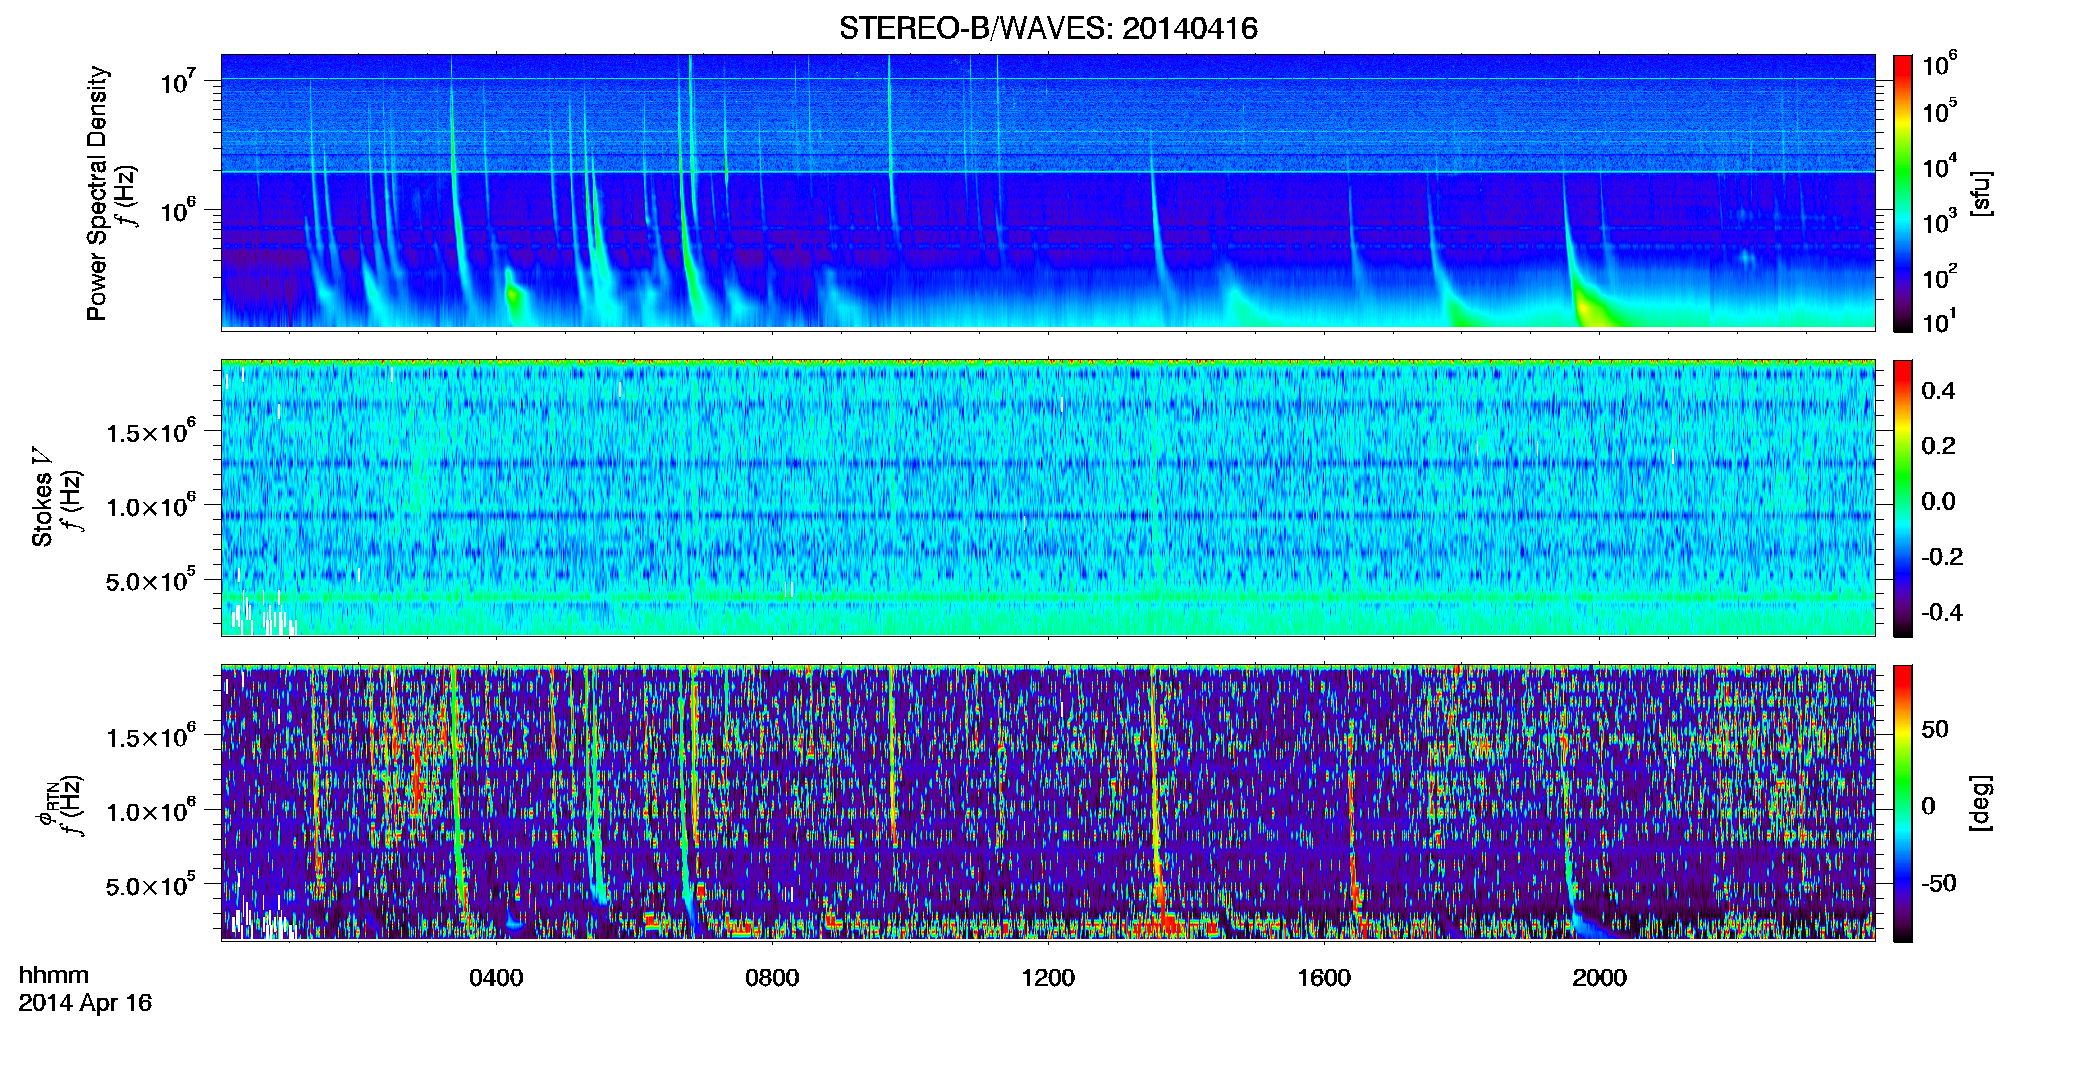Open the φ RTN angle spectrogram panel
Image resolution: width=2096 pixels, height=1080 pixels.
pos(1048,802)
